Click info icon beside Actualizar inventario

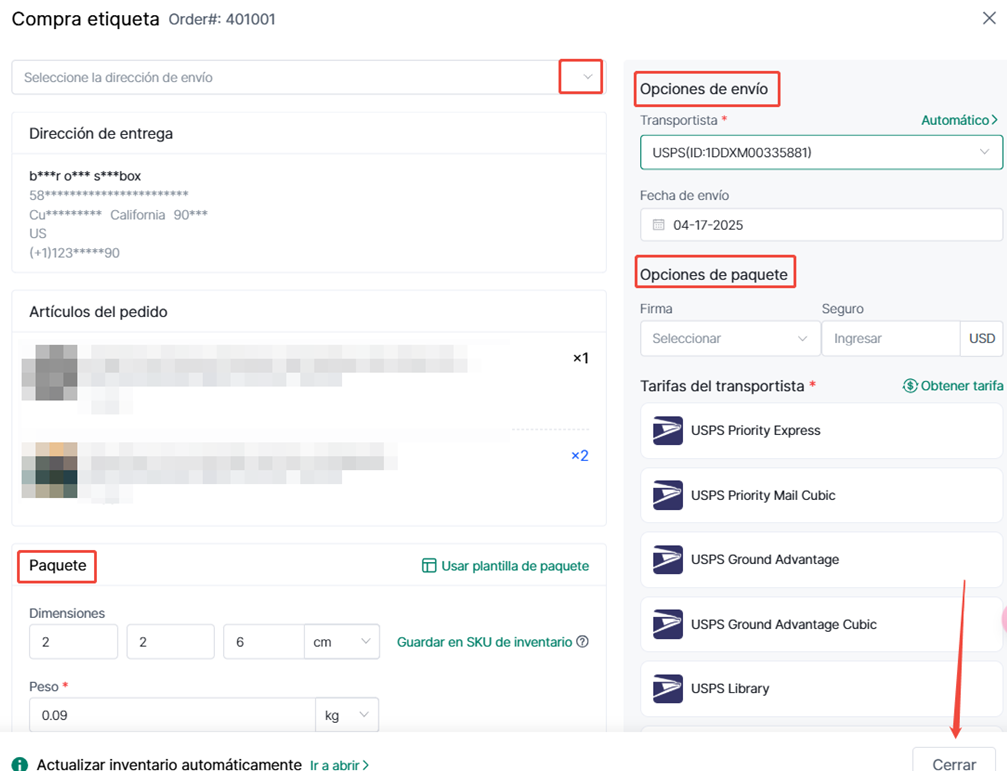coord(20,765)
